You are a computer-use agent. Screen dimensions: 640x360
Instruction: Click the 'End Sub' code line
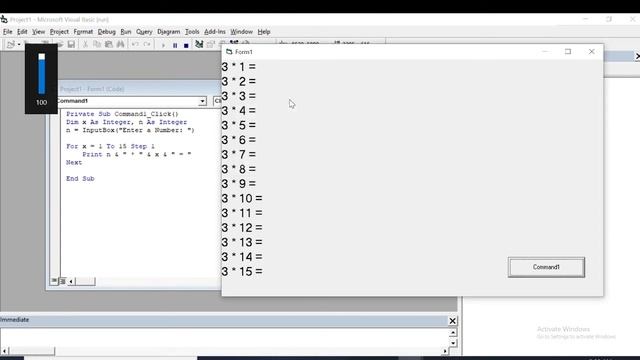pos(80,178)
